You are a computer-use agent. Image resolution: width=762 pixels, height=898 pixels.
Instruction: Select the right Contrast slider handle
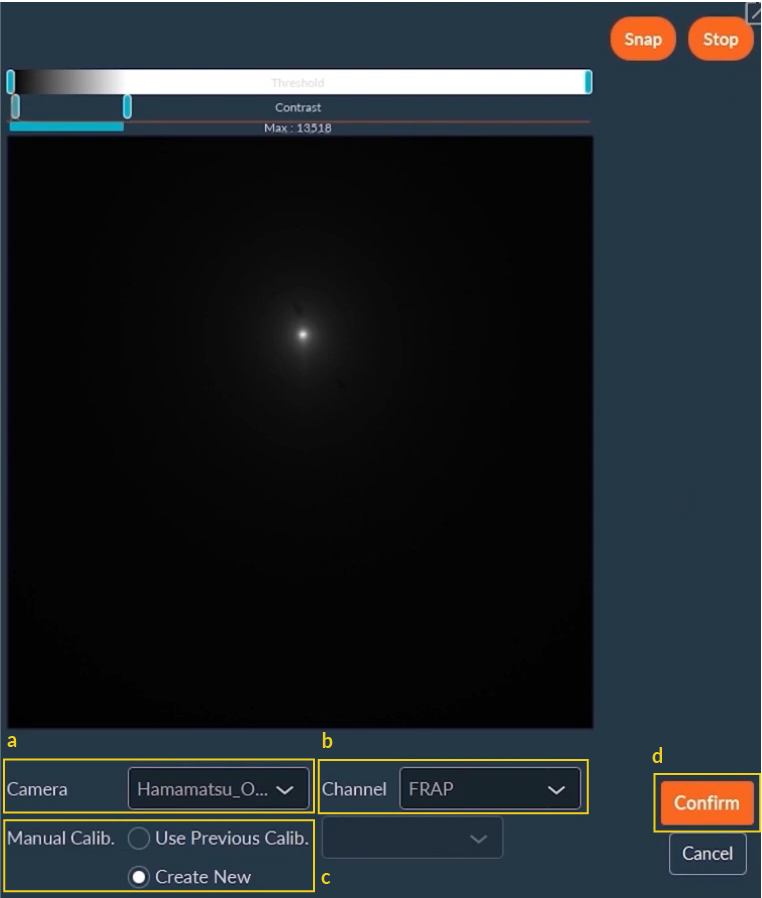tap(127, 106)
